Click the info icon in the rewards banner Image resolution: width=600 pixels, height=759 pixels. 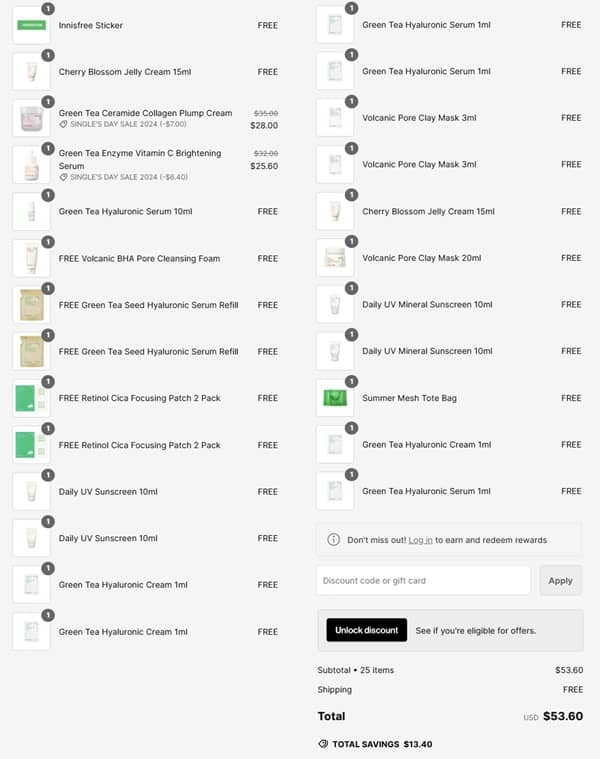(x=334, y=540)
